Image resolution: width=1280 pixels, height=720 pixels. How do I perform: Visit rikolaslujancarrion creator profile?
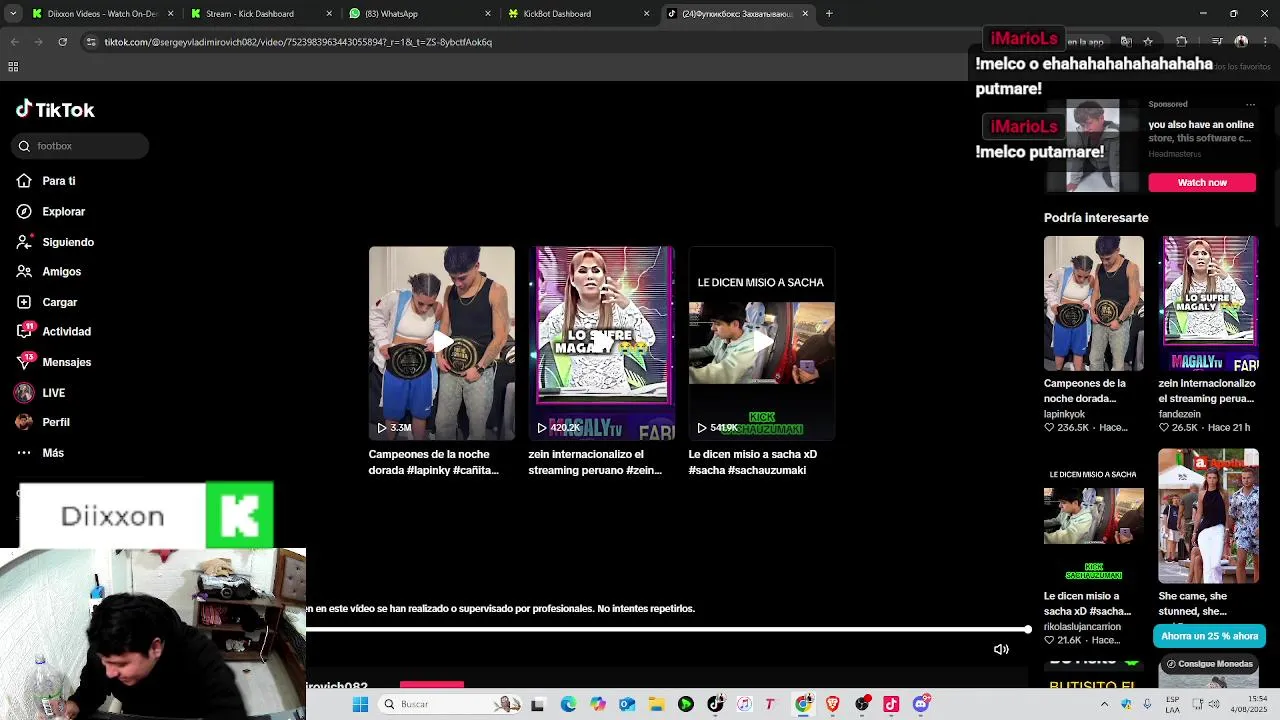click(x=1082, y=627)
